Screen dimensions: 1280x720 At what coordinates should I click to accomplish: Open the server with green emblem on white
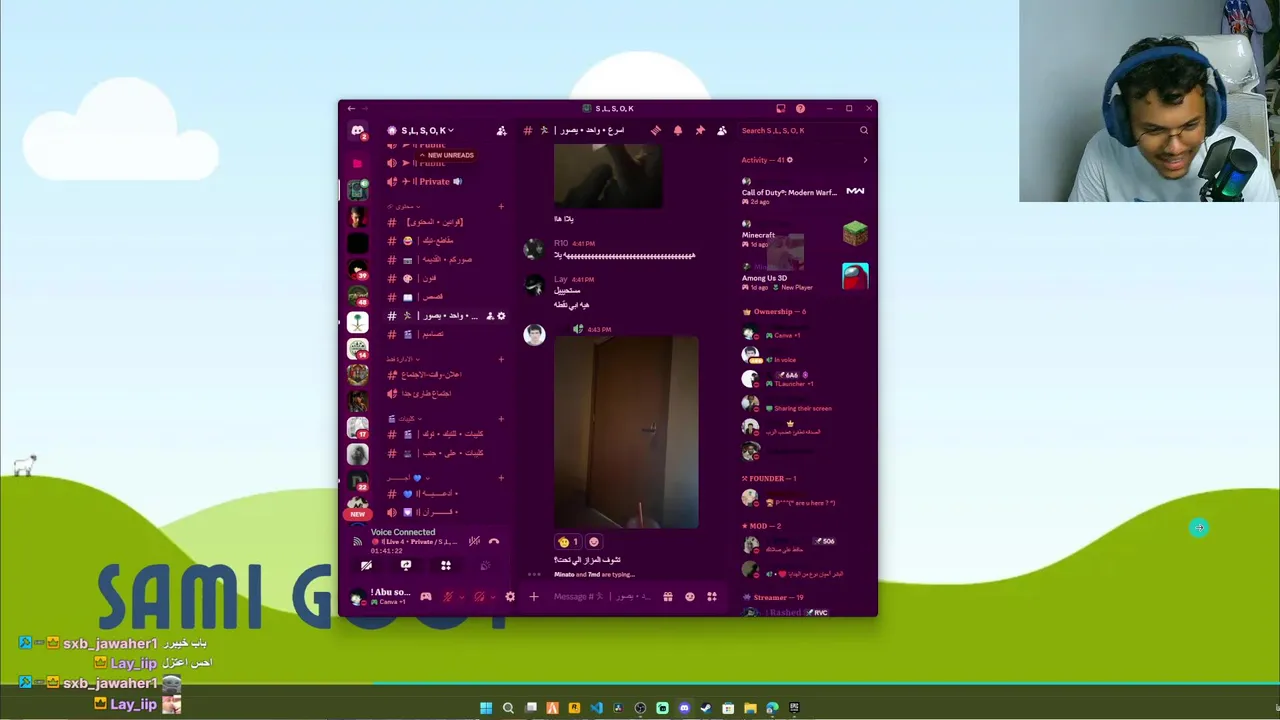click(x=357, y=322)
